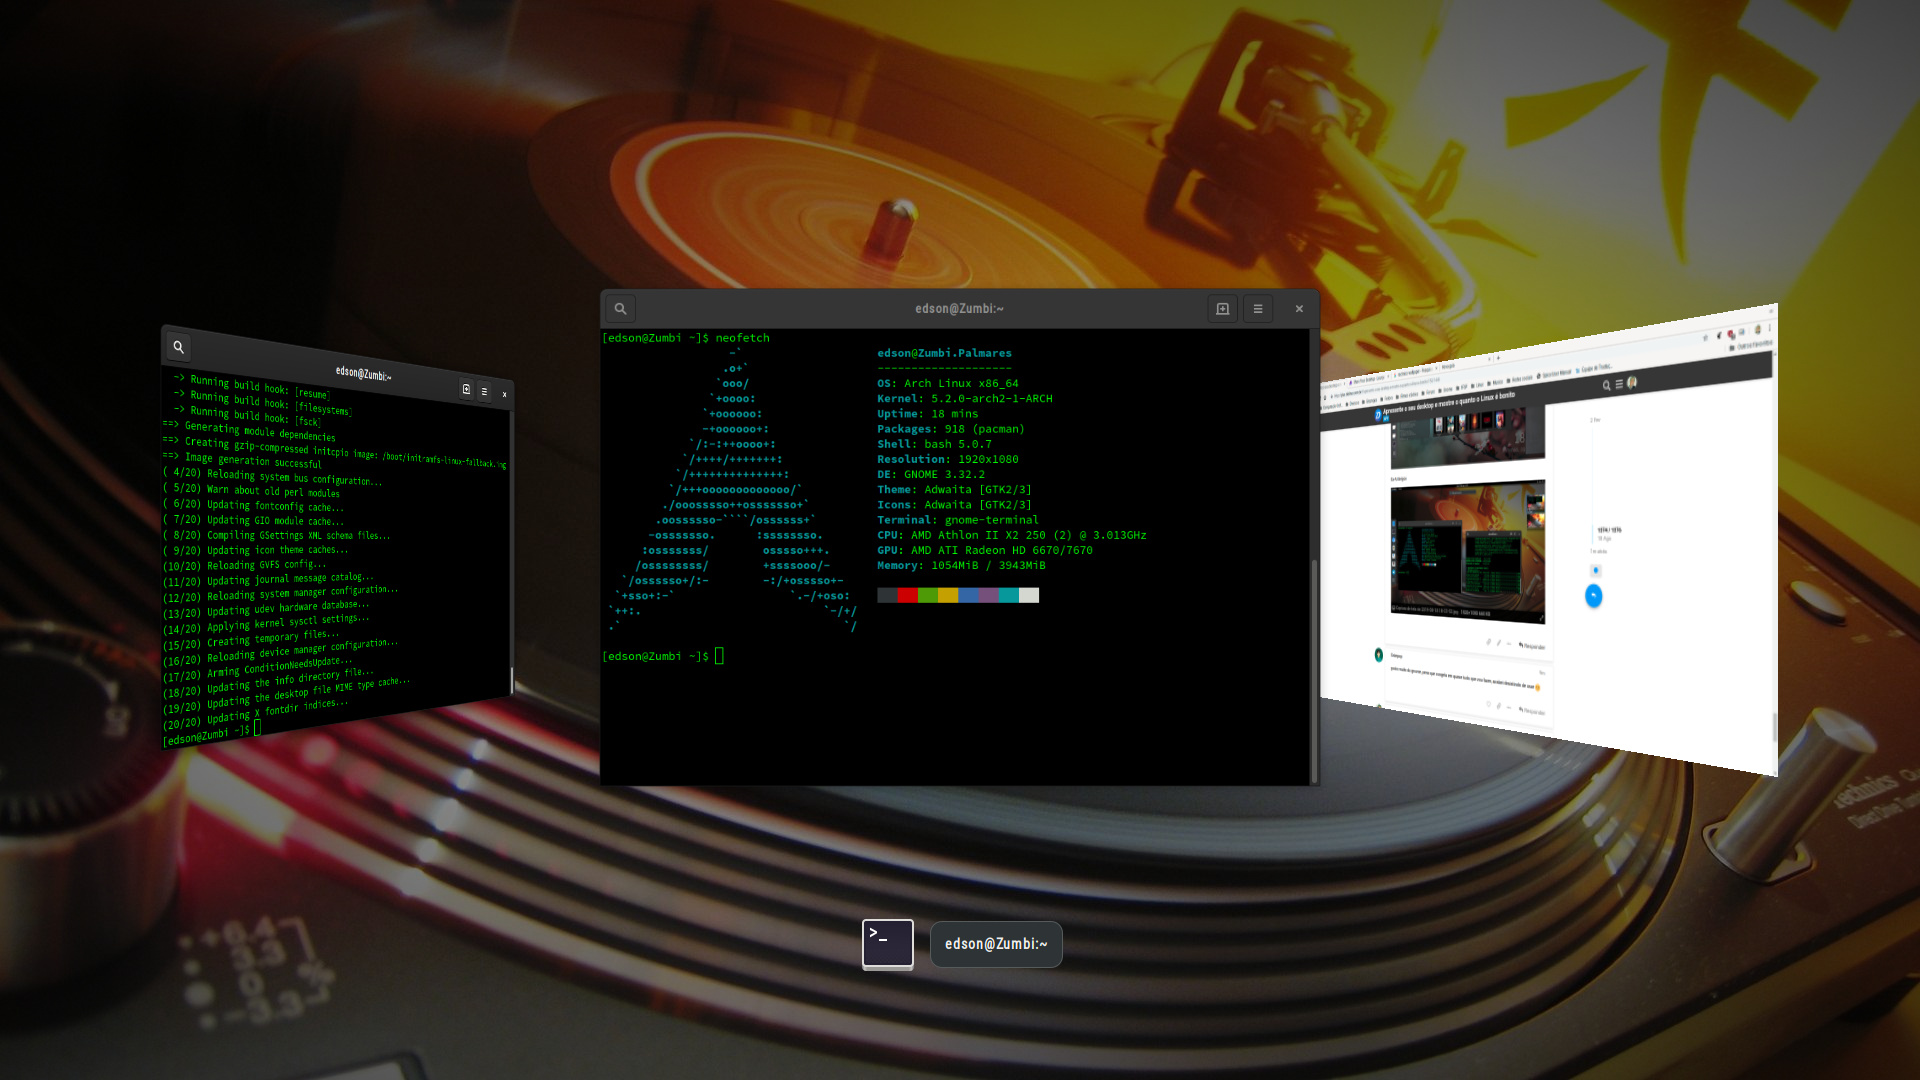Click the edson@Zumbi.Palmares header in neofetch
1920x1080 pixels.
[944, 353]
